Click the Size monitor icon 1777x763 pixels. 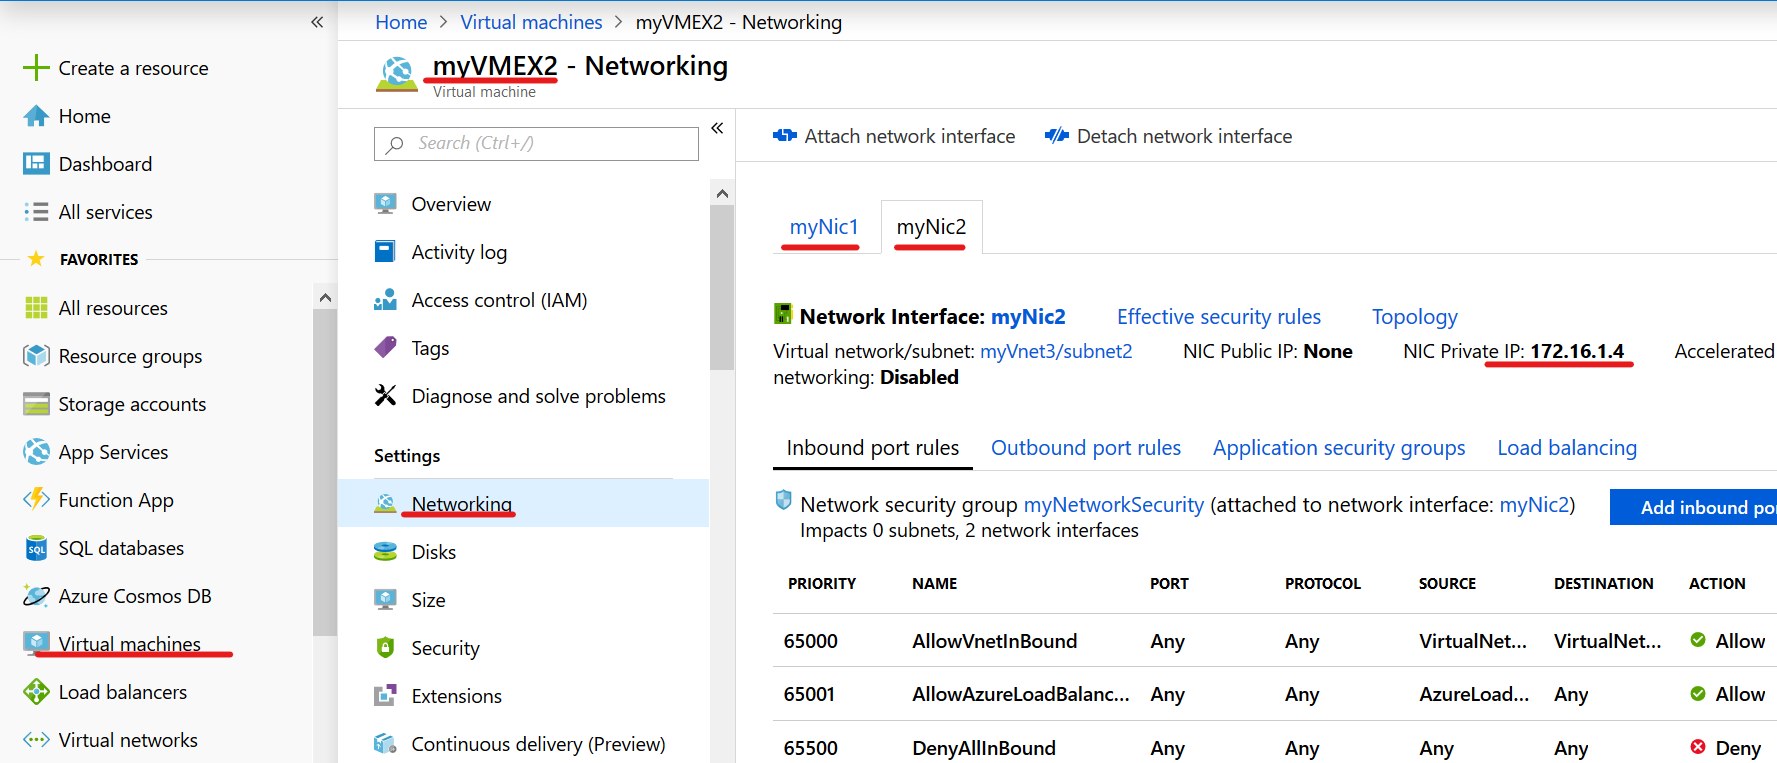[x=385, y=600]
